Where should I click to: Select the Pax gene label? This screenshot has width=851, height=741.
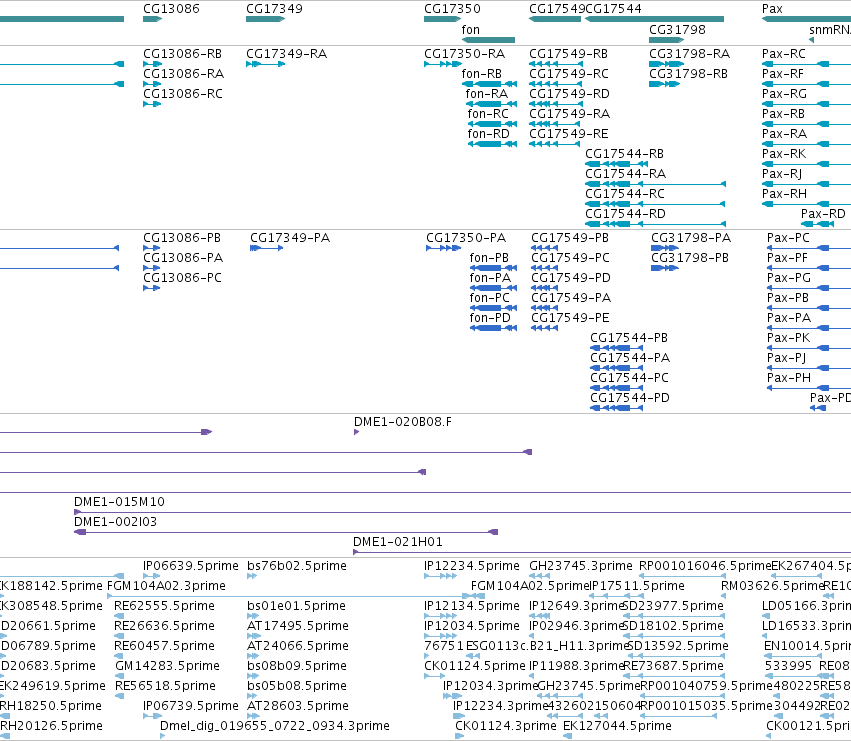772,9
